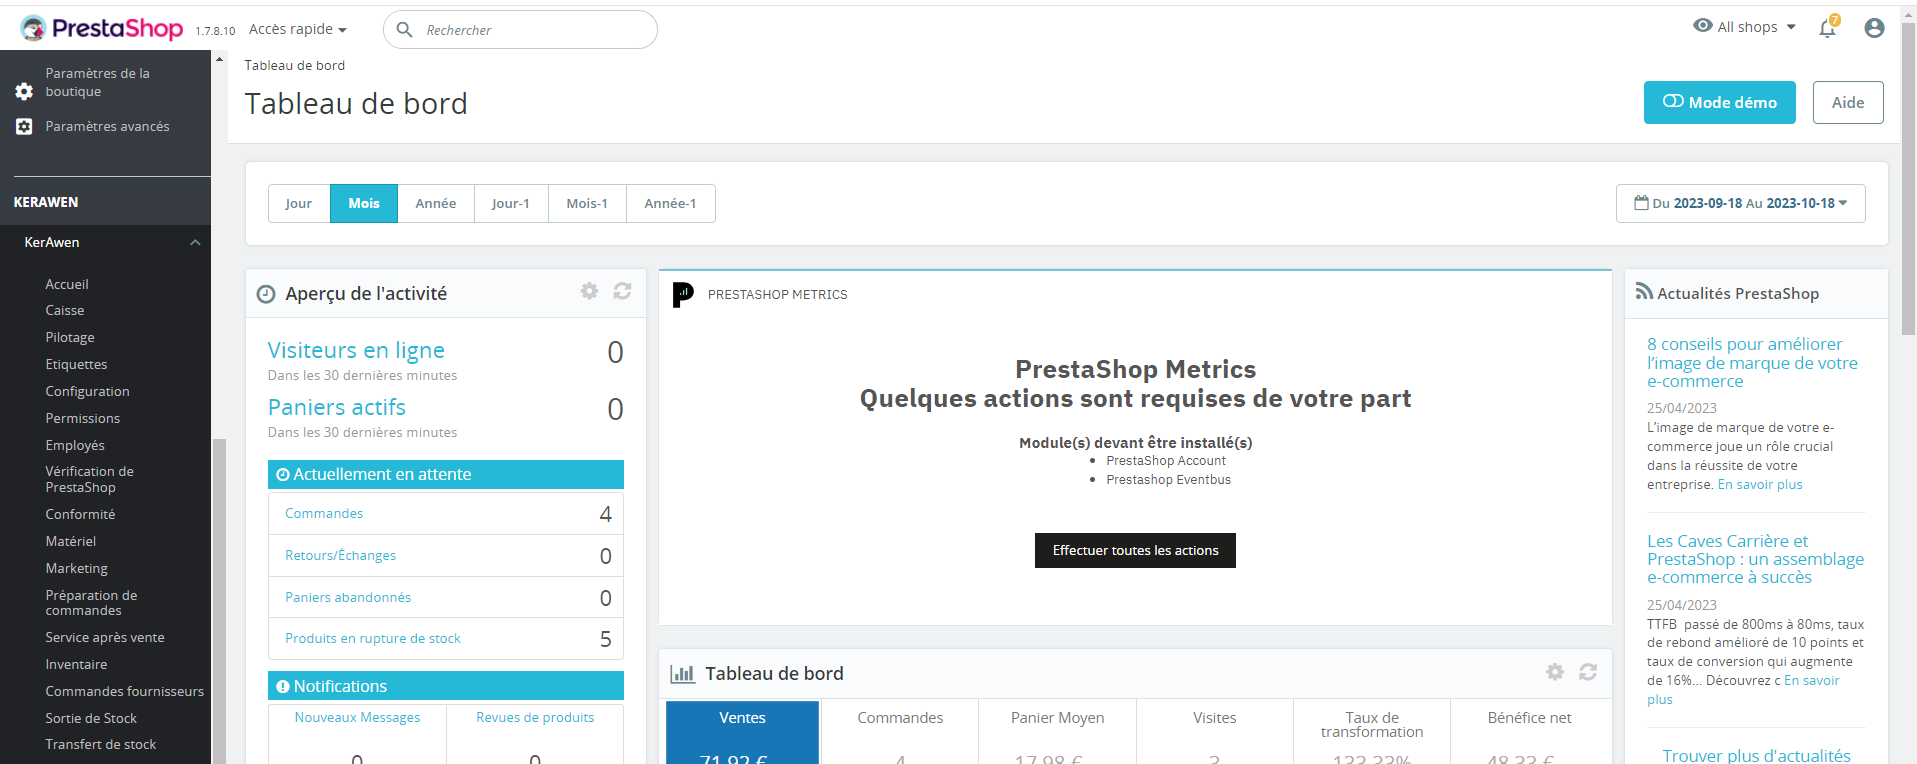1917x764 pixels.
Task: Open Revues de produits notification link
Action: [535, 717]
